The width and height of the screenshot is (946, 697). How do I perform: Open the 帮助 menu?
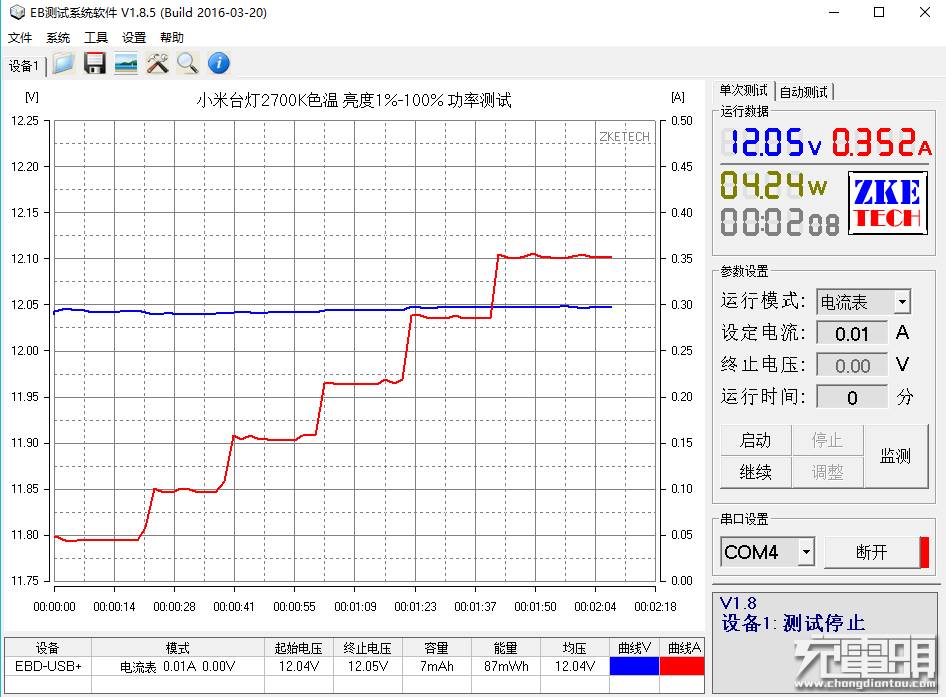tap(171, 37)
